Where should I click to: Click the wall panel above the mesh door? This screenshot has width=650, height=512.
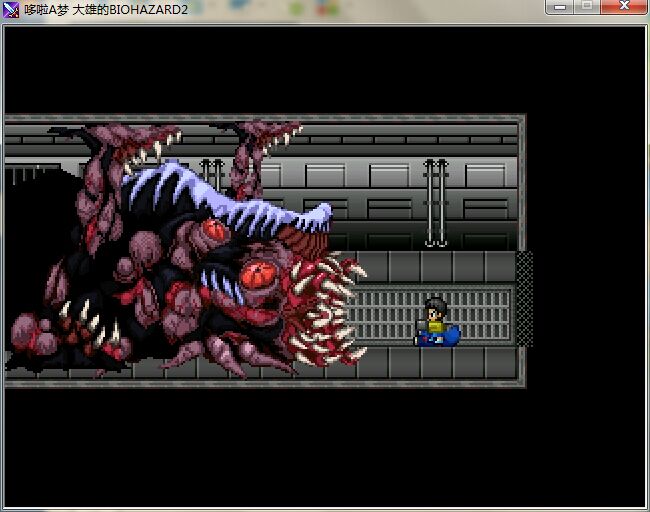tap(500, 200)
